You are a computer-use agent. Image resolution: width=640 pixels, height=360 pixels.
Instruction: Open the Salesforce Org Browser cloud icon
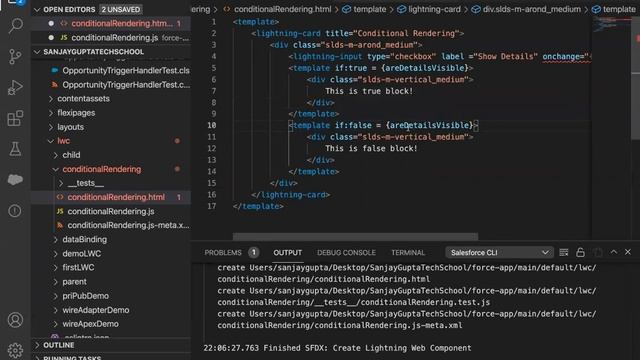(x=15, y=180)
